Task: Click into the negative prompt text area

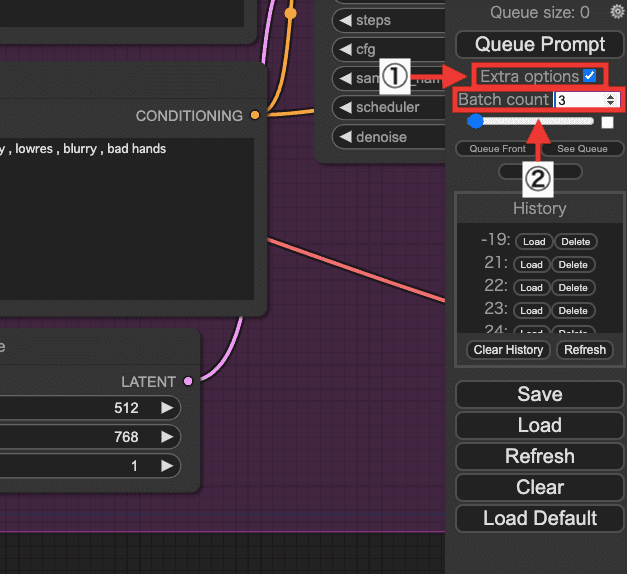Action: 127,219
